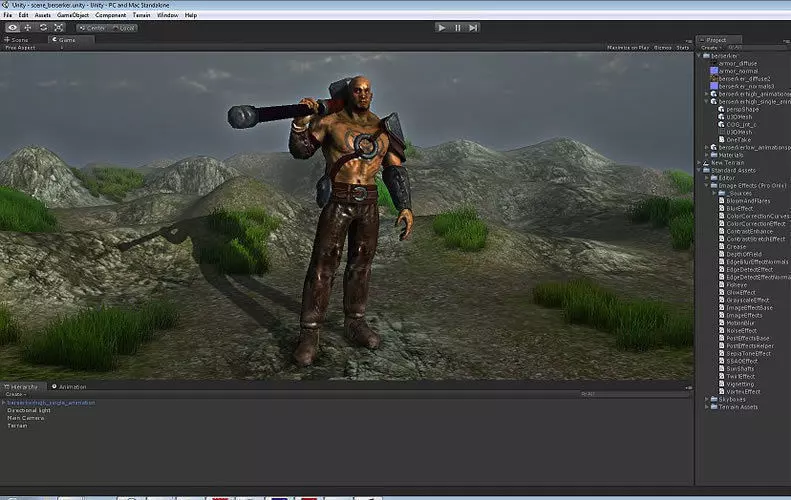Pause the game preview

coord(458,28)
